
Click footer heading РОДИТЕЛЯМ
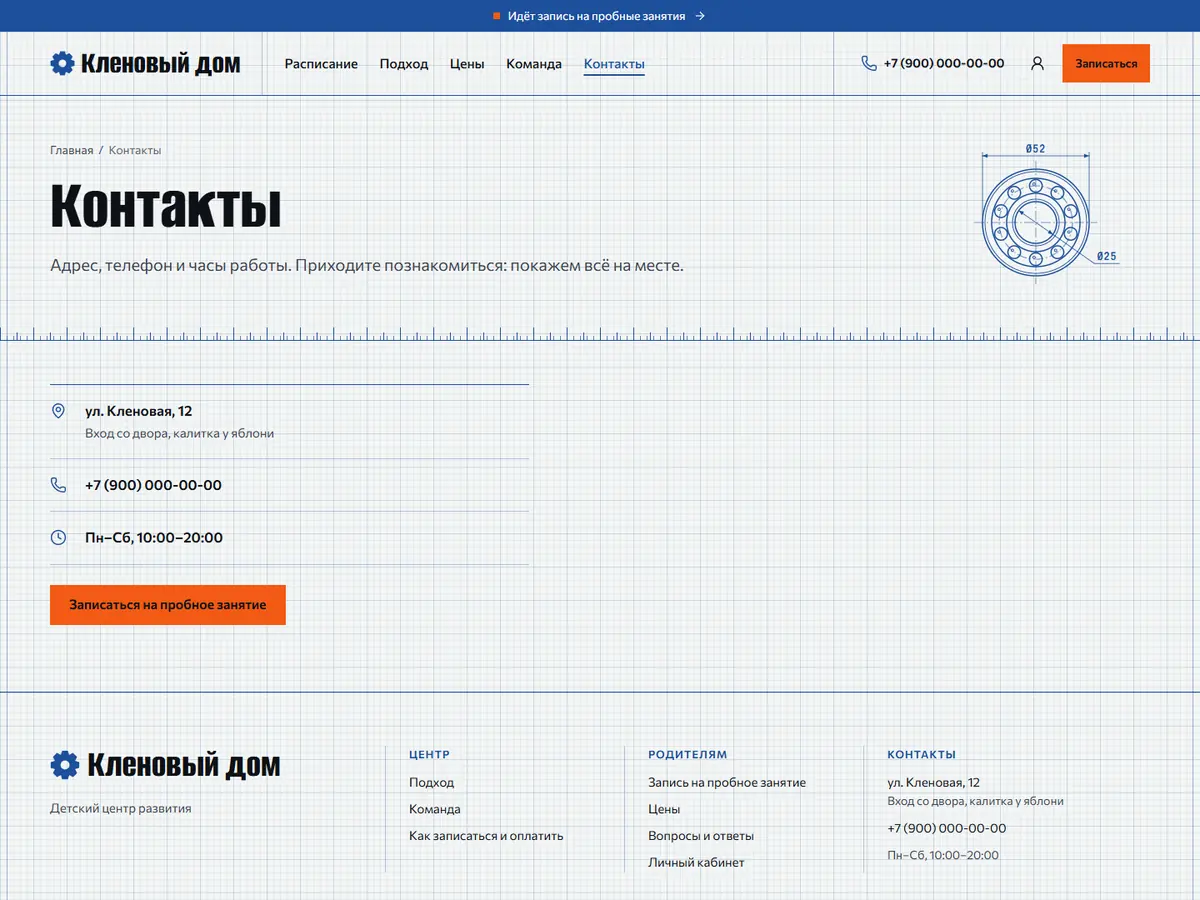(688, 754)
